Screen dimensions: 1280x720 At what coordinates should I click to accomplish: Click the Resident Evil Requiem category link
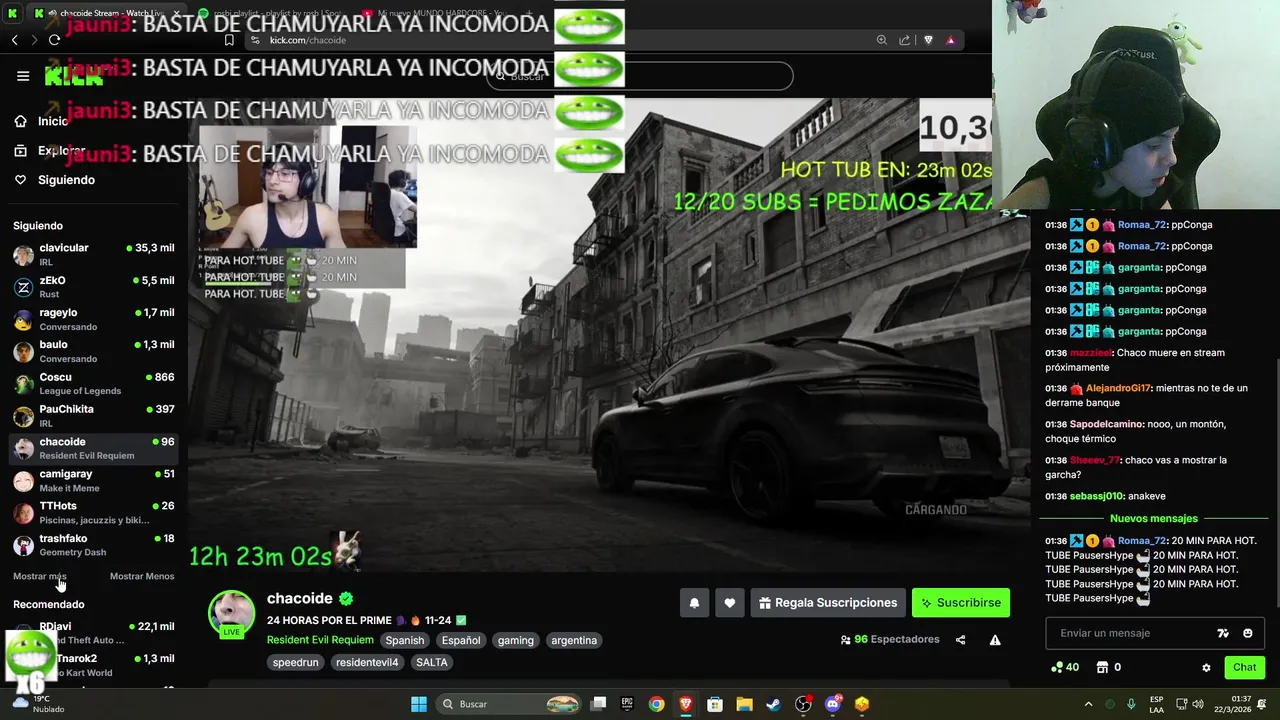(320, 640)
